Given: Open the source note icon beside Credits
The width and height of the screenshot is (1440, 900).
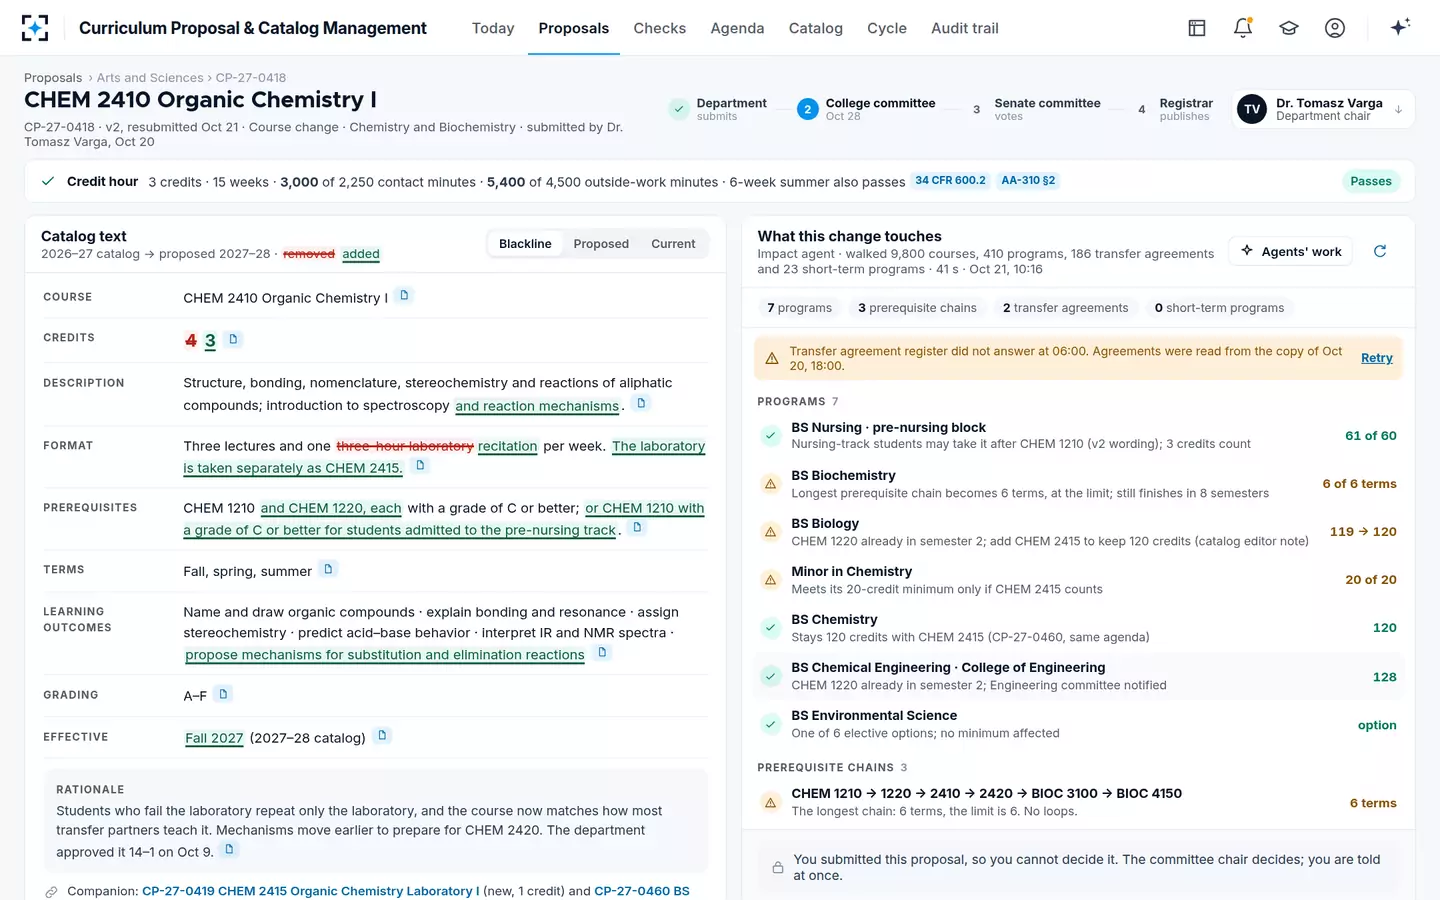Looking at the screenshot, I should tap(233, 339).
